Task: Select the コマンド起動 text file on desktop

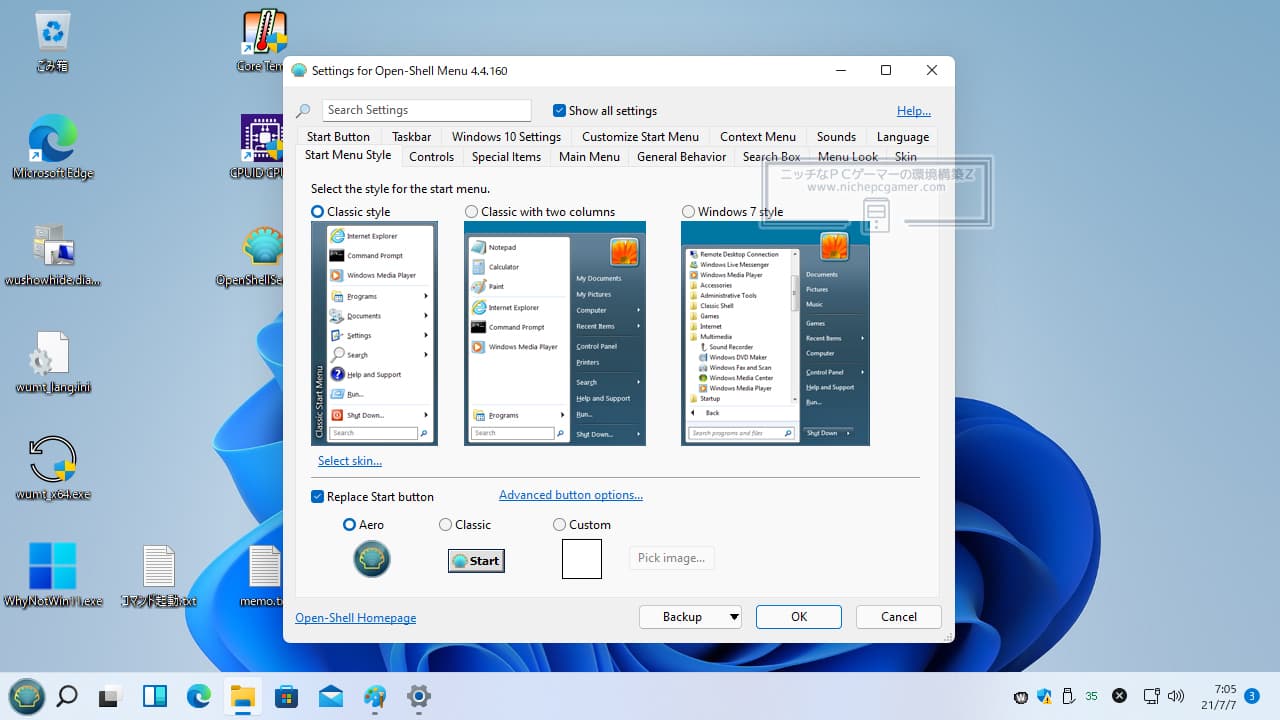Action: (158, 575)
